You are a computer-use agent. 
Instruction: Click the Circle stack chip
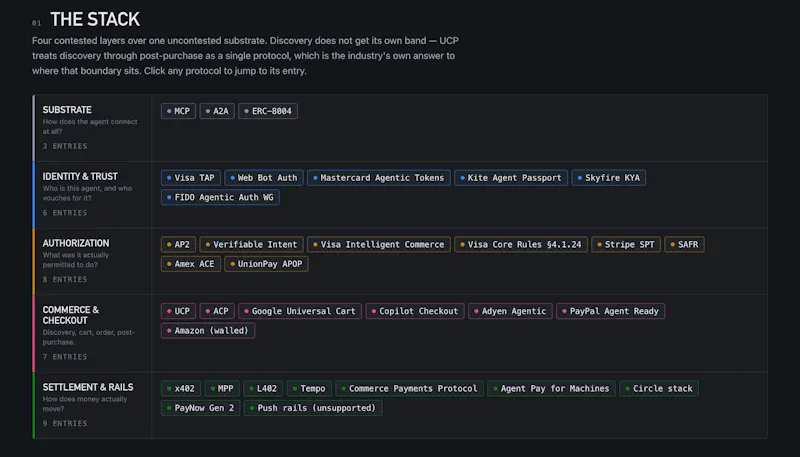659,389
